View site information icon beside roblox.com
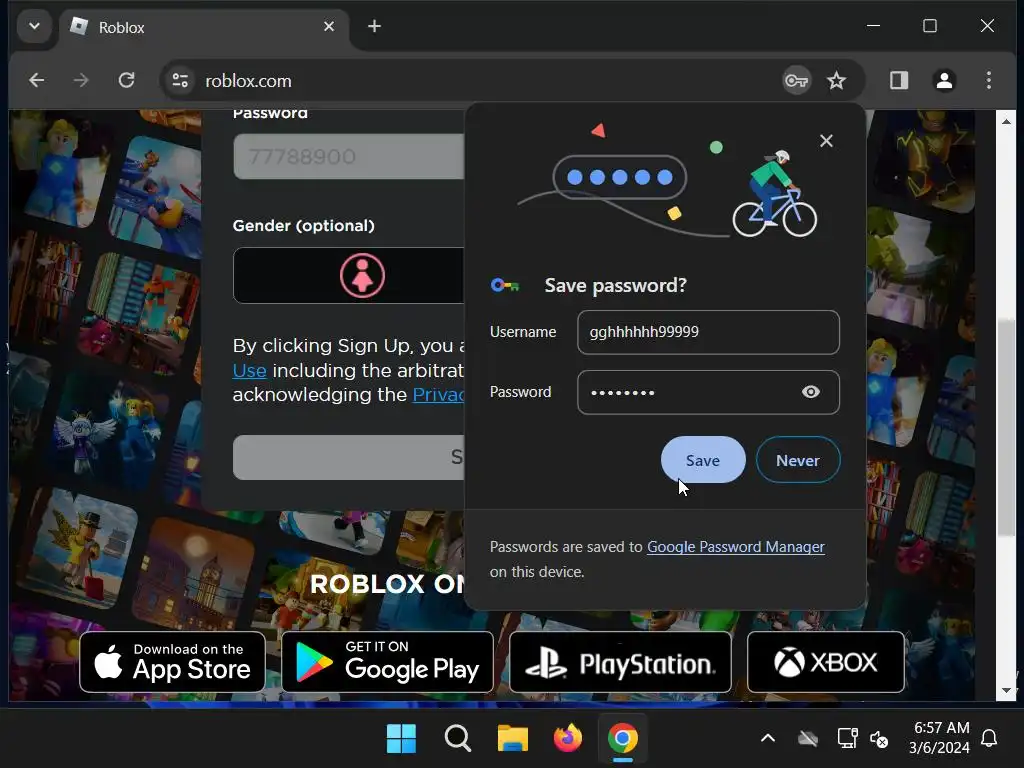Viewport: 1024px width, 768px height. [180, 80]
